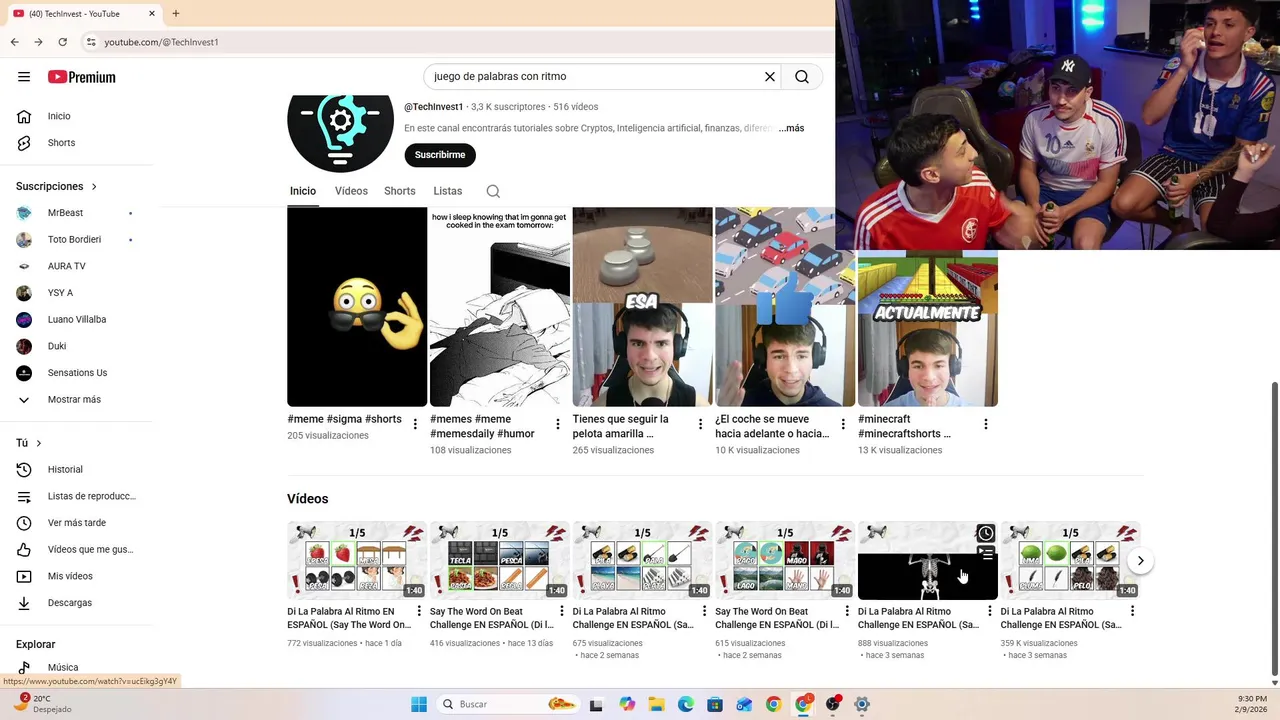Go back in browser
Screen dimensions: 1280x720
coord(14,42)
